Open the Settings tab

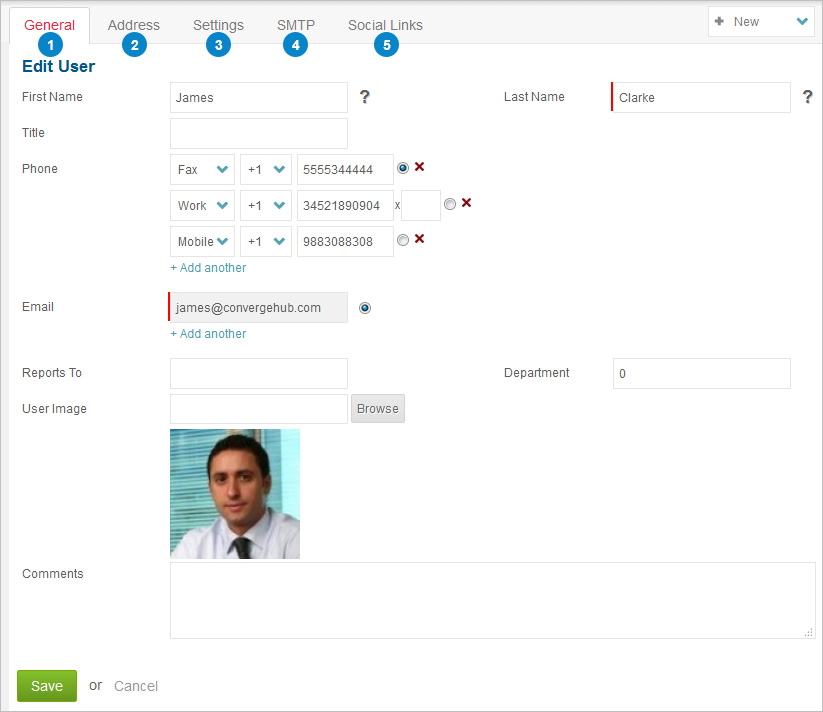tap(218, 25)
